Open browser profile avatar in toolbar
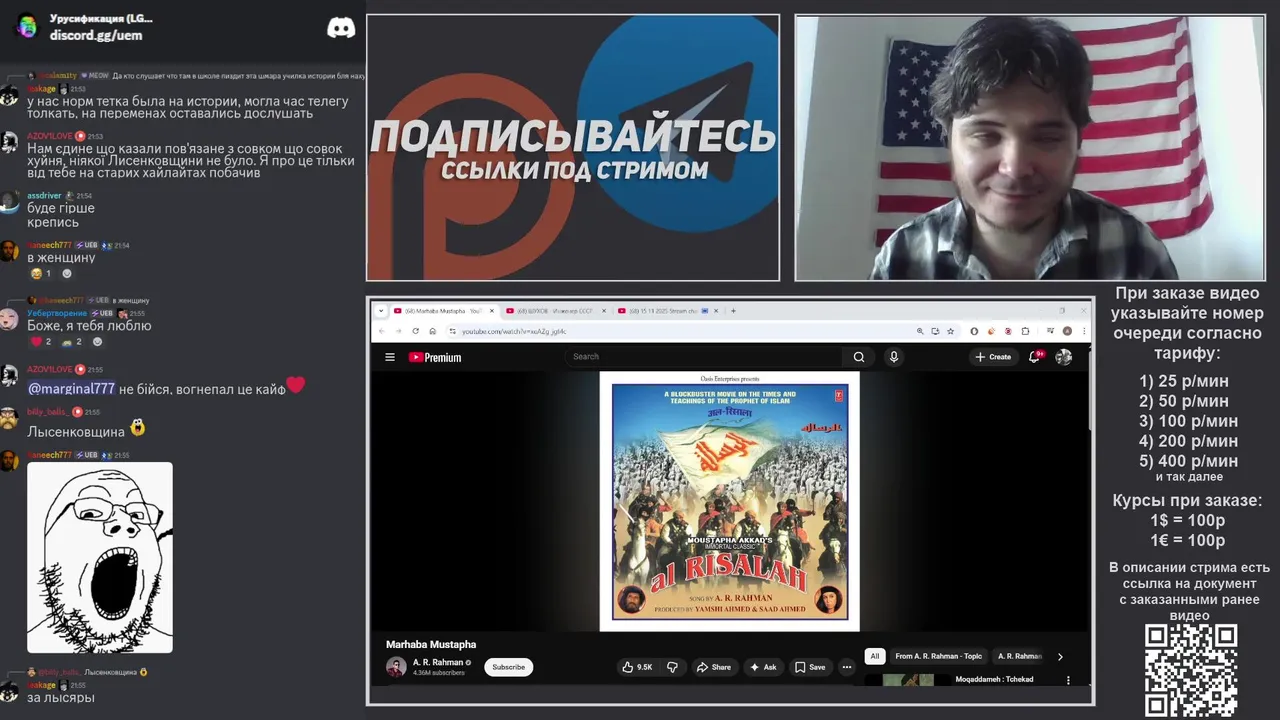Image resolution: width=1280 pixels, height=720 pixels. click(1068, 331)
